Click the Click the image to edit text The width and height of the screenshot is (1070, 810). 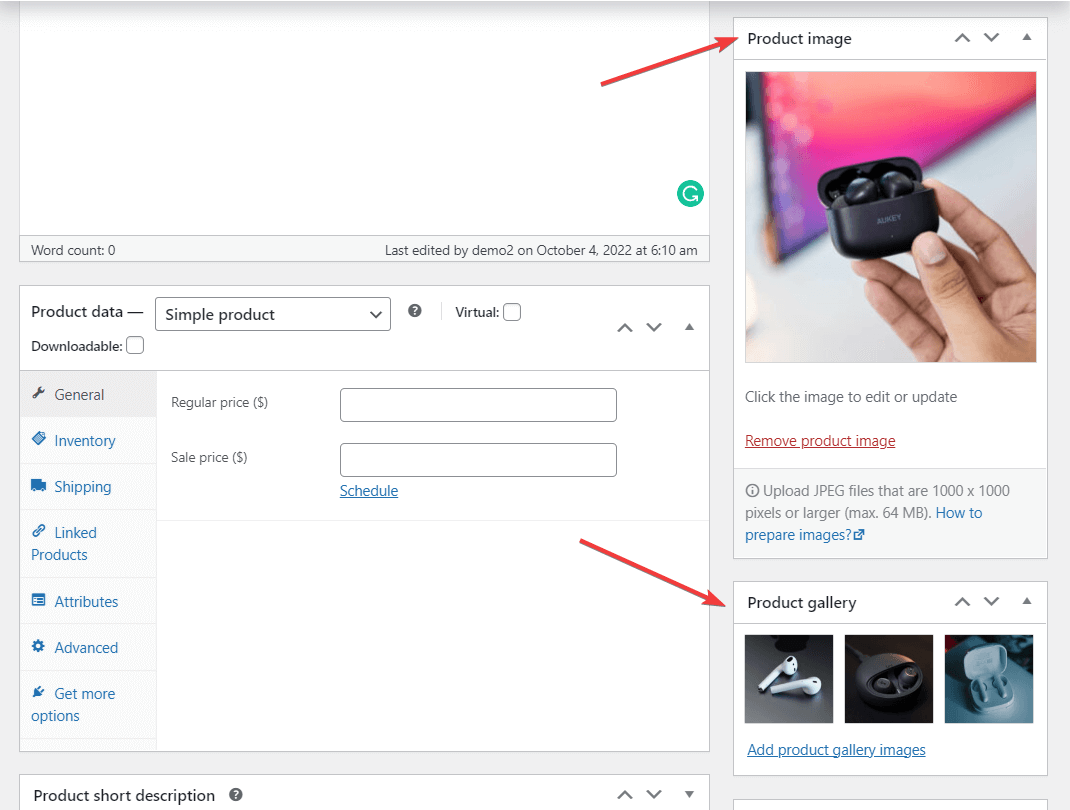pyautogui.click(x=851, y=396)
